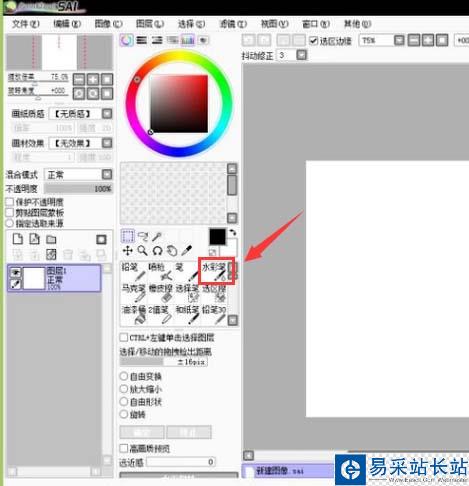Screen dimensions: 469x486
Task: Click toolbar zoom in plus button
Action: 428,40
